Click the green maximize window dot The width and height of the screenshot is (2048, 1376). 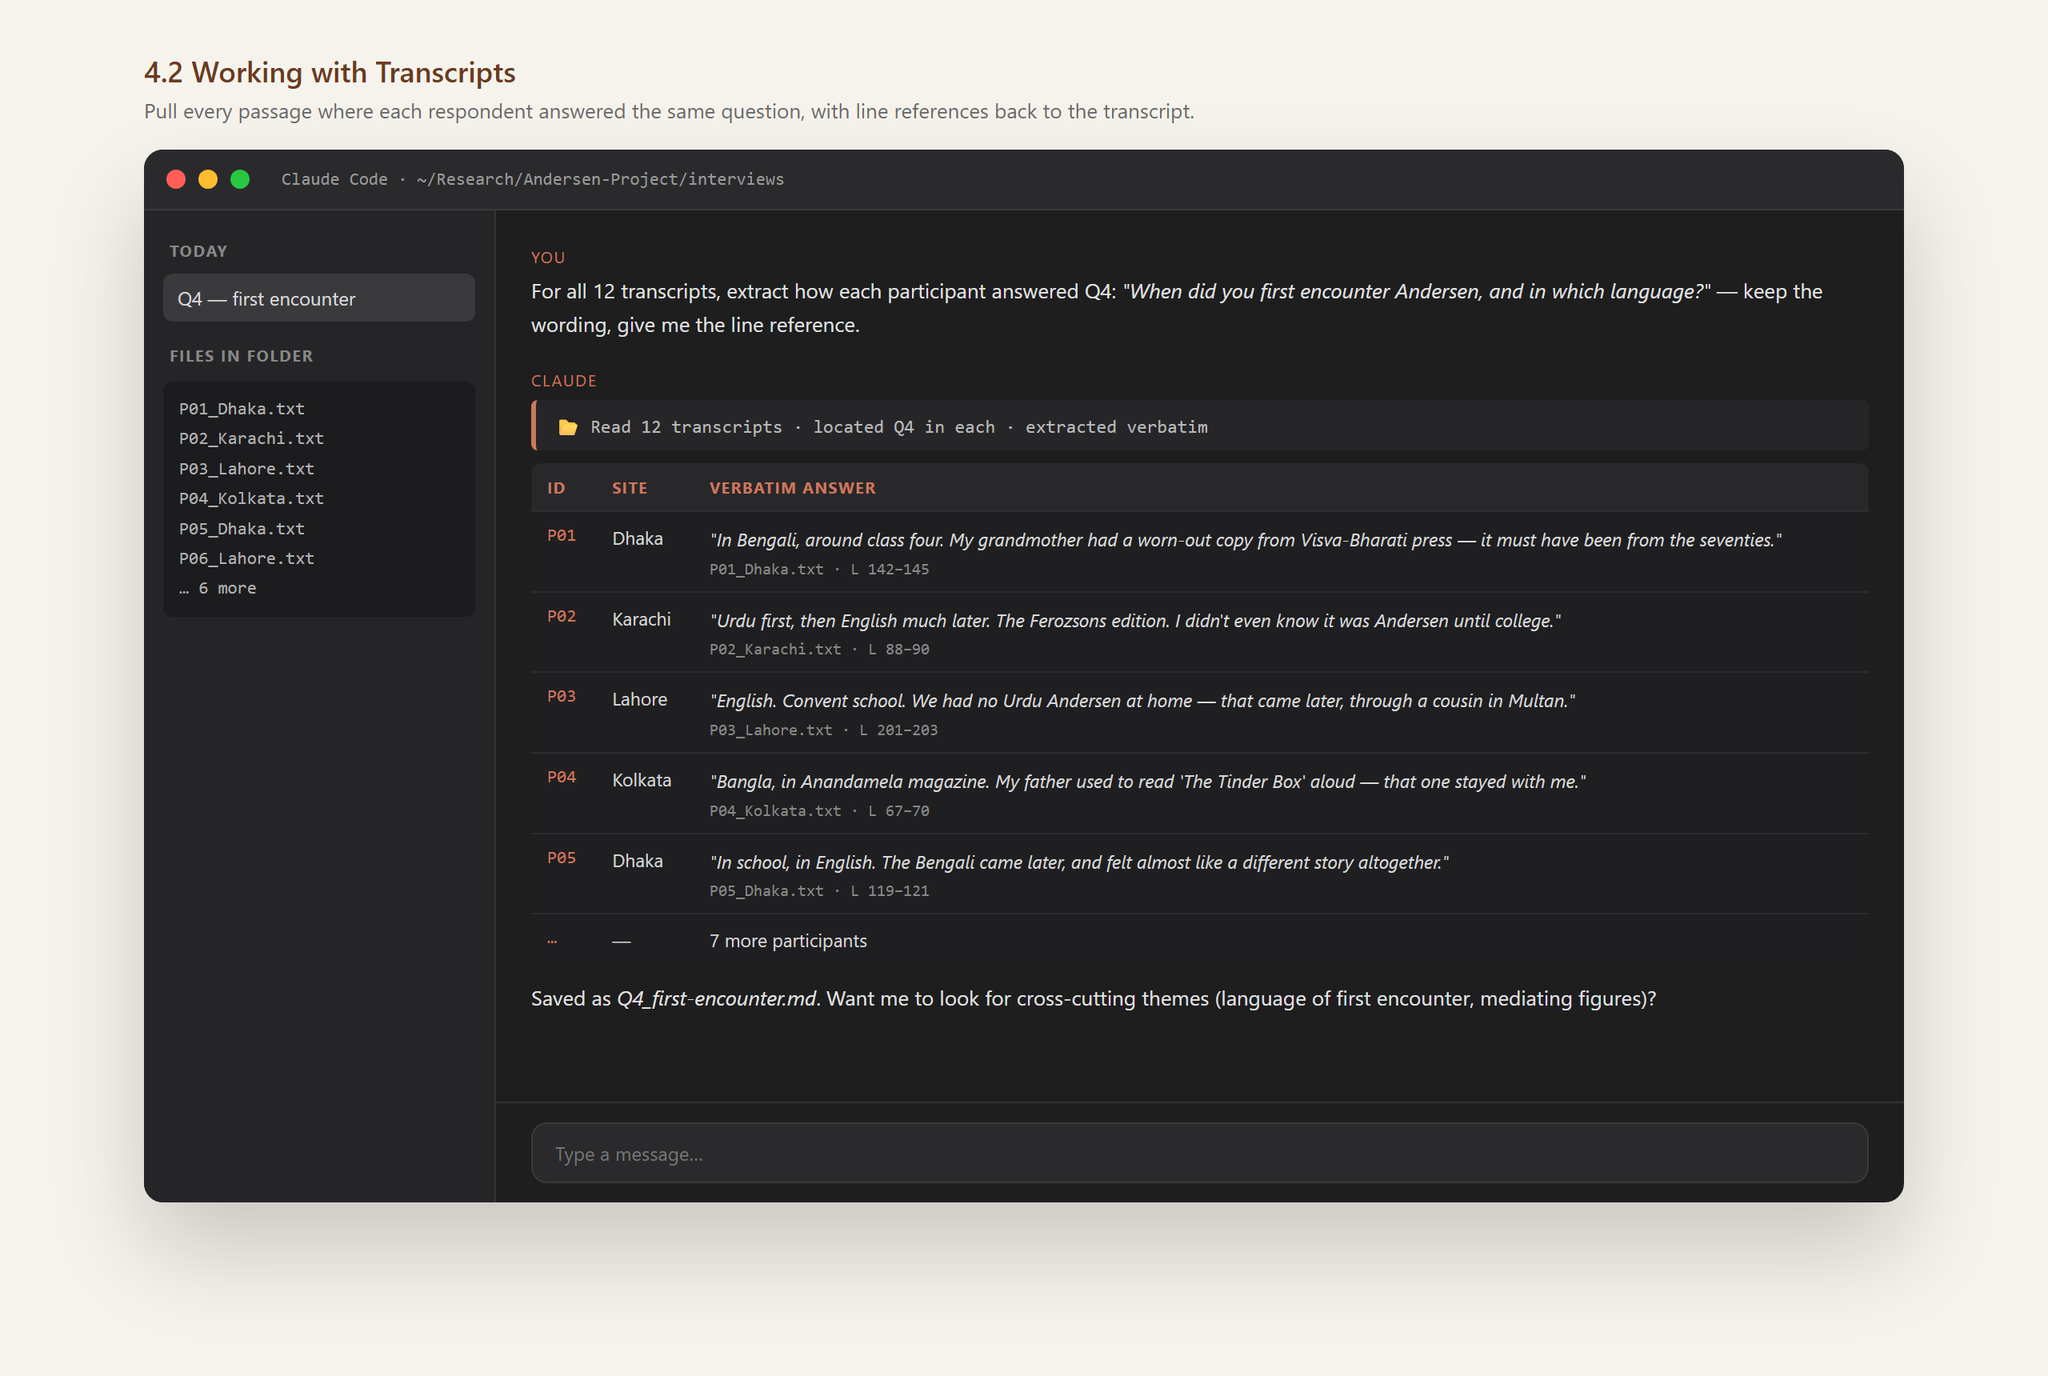240,179
